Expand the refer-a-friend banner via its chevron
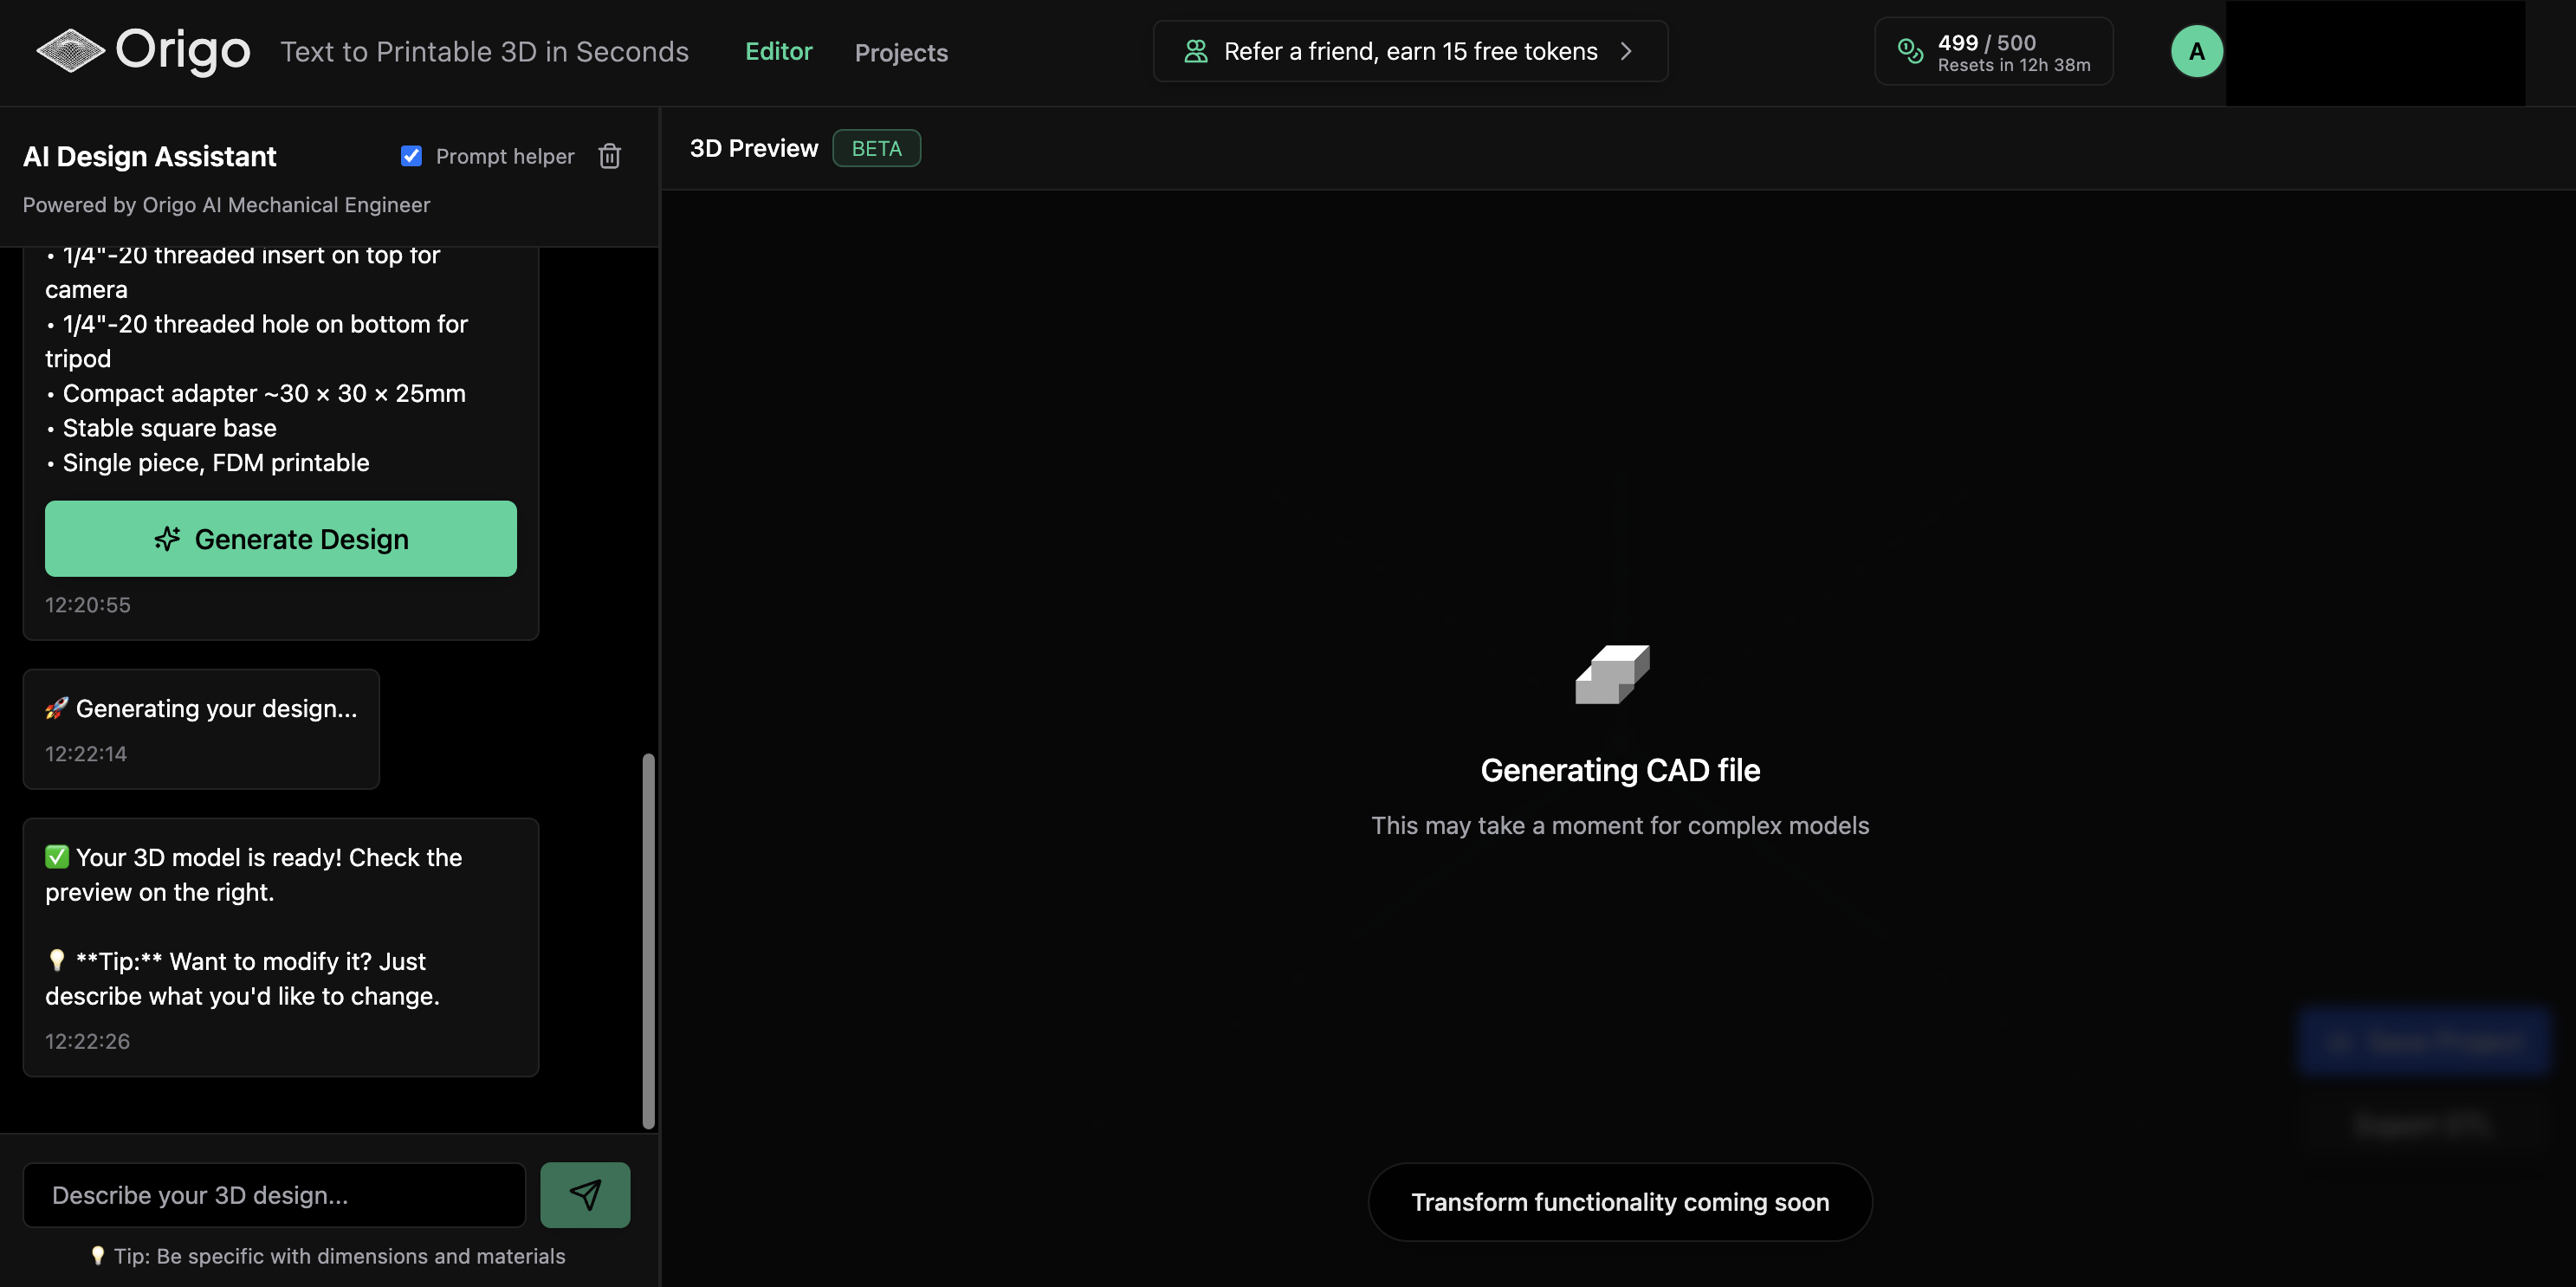This screenshot has height=1287, width=2576. coord(1626,51)
